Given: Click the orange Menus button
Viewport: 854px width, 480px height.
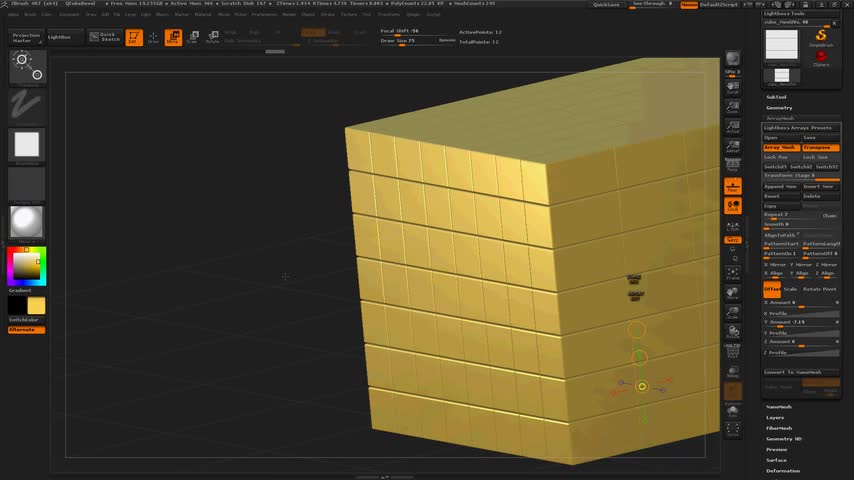Looking at the screenshot, I should pyautogui.click(x=689, y=4).
